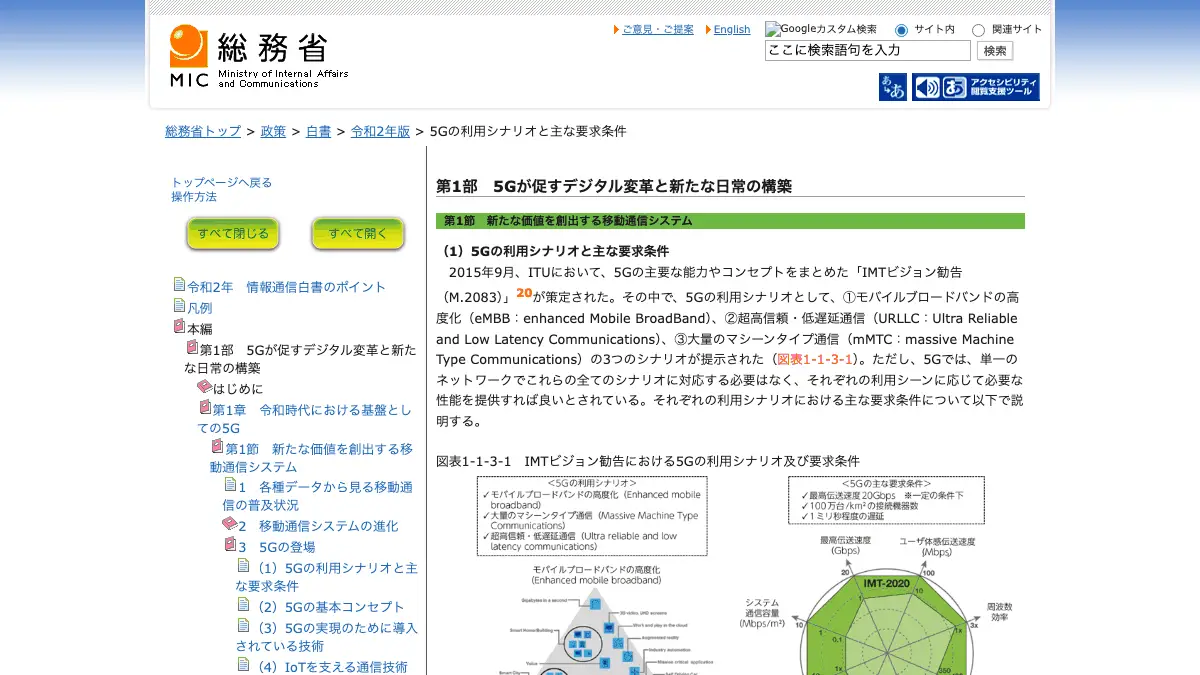Open 第1部 5Gが促すデジタル変革 tree link
This screenshot has width=1200, height=675.
pyautogui.click(x=301, y=359)
